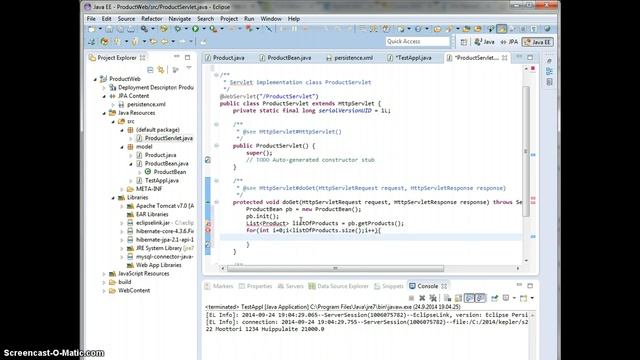Select the Java EE perspective button
The height and width of the screenshot is (360, 640).
(538, 42)
